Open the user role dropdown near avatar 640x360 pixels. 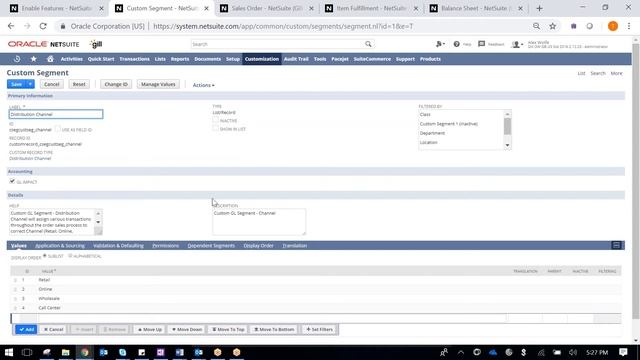(517, 44)
